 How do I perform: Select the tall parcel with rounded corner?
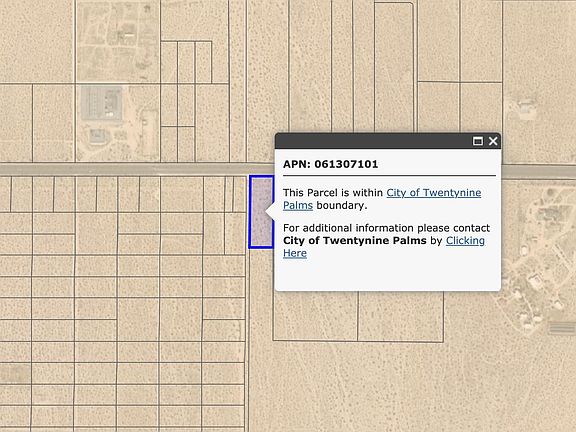(x=394, y=67)
